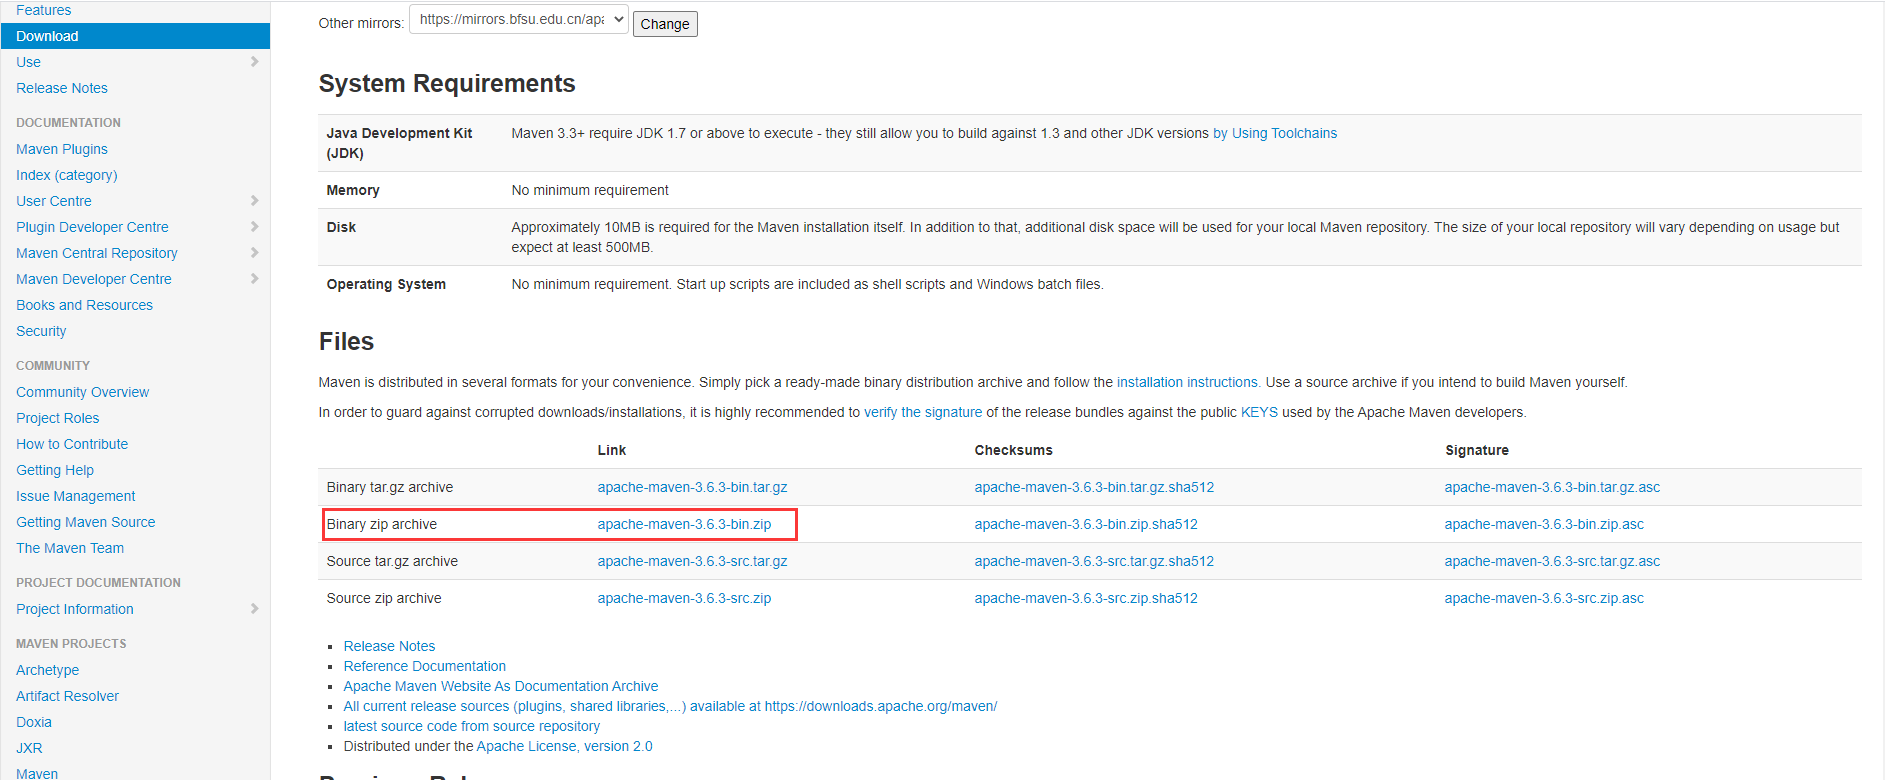Open the Doxia project link
Image resolution: width=1885 pixels, height=780 pixels.
pyautogui.click(x=34, y=722)
